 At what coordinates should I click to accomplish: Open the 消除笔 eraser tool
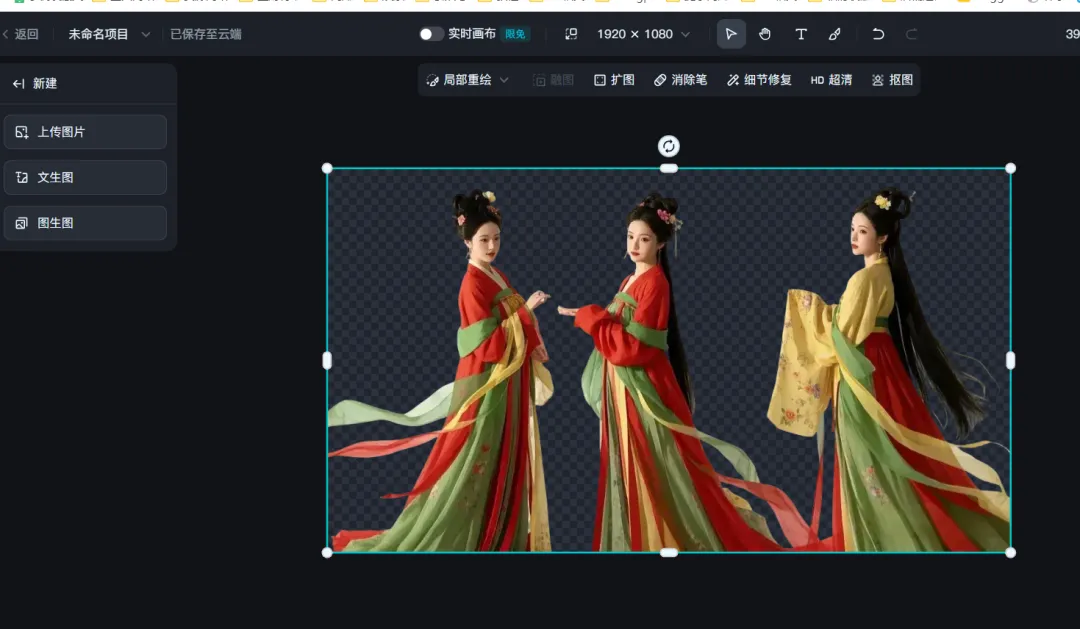pos(680,80)
